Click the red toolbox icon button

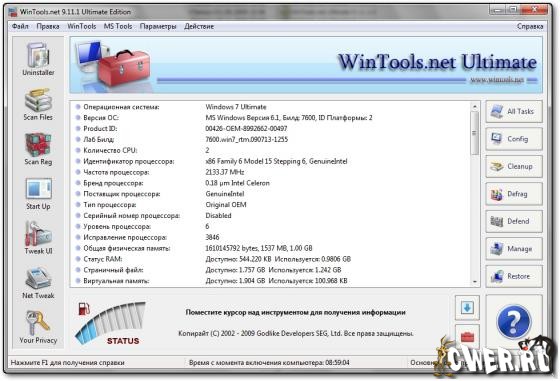pos(467,336)
